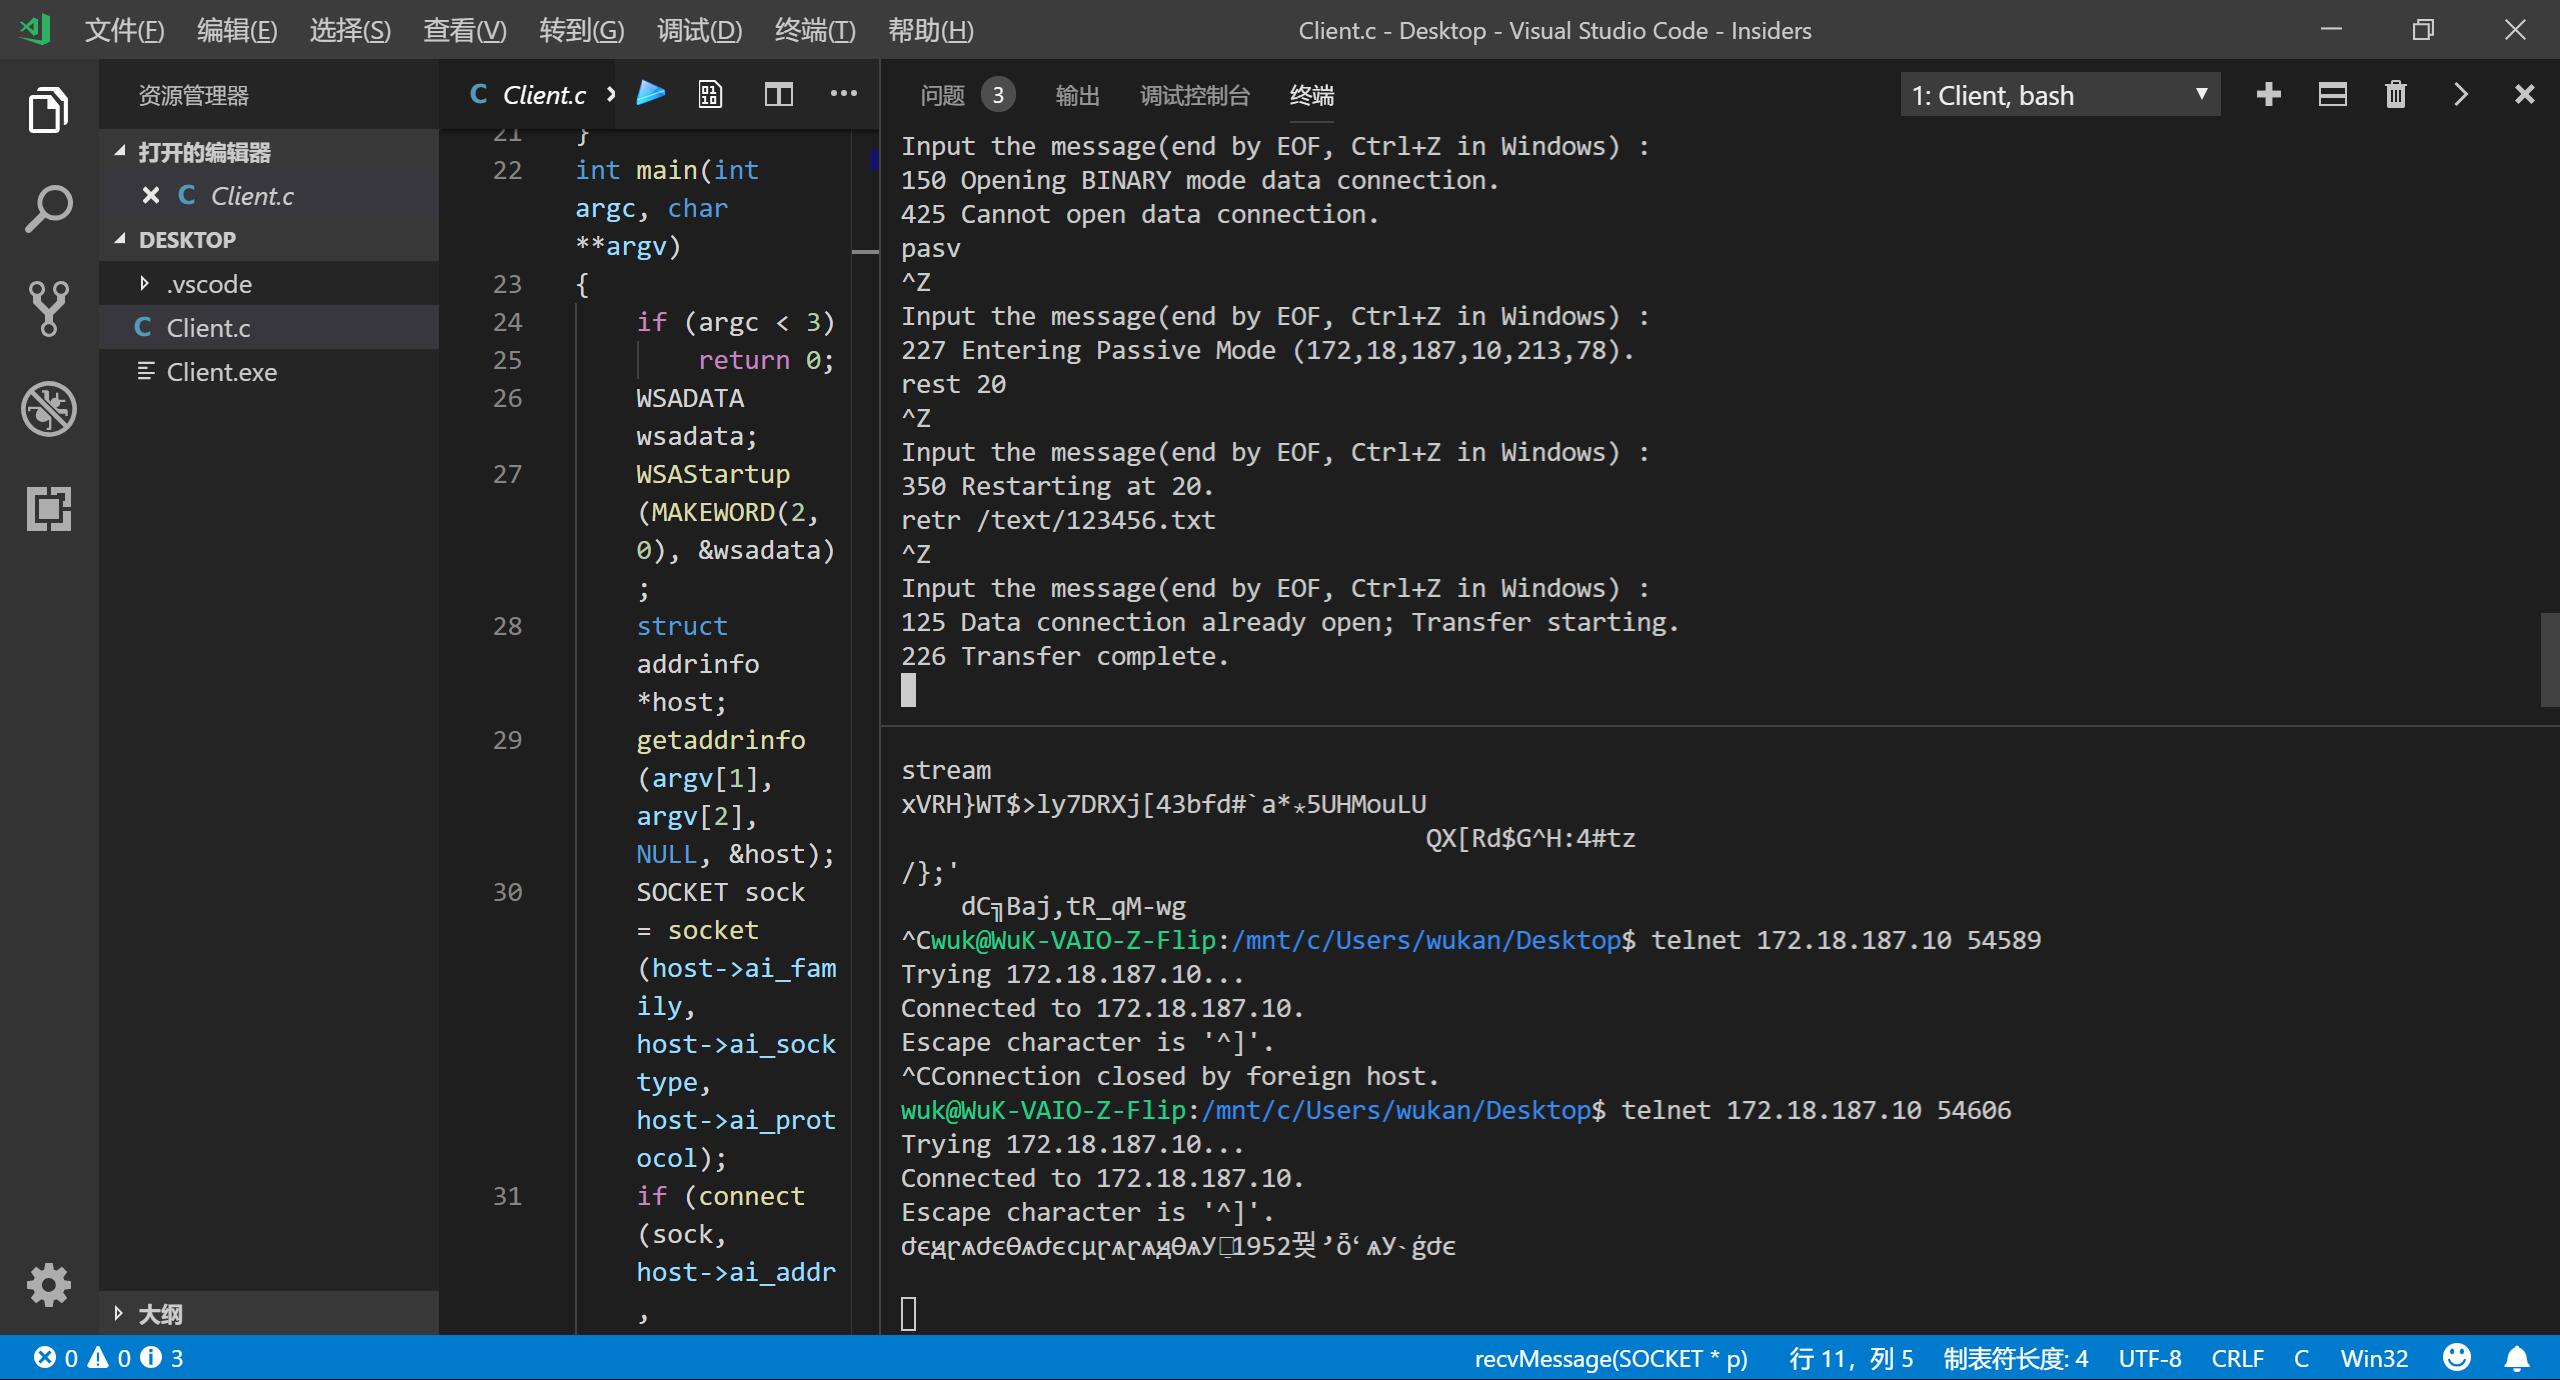This screenshot has height=1380, width=2560.
Task: Open the 调试(D) menu
Action: tap(699, 30)
